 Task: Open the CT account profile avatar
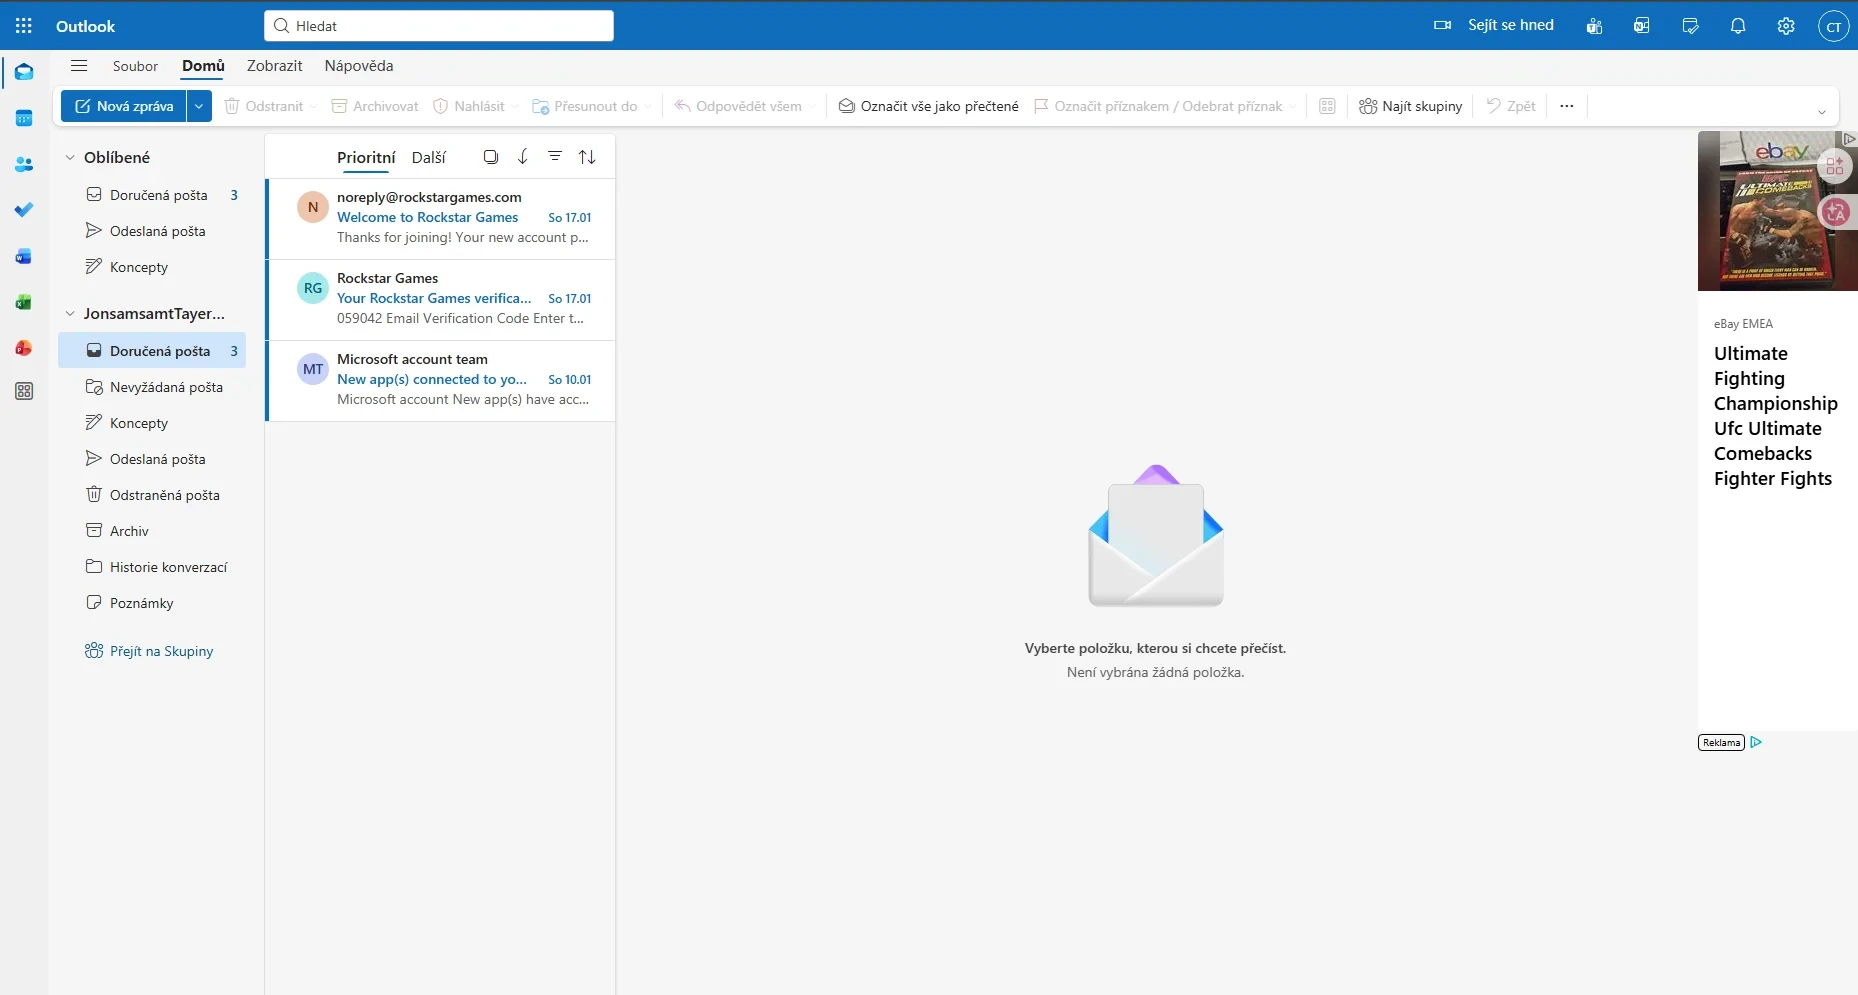coord(1834,27)
